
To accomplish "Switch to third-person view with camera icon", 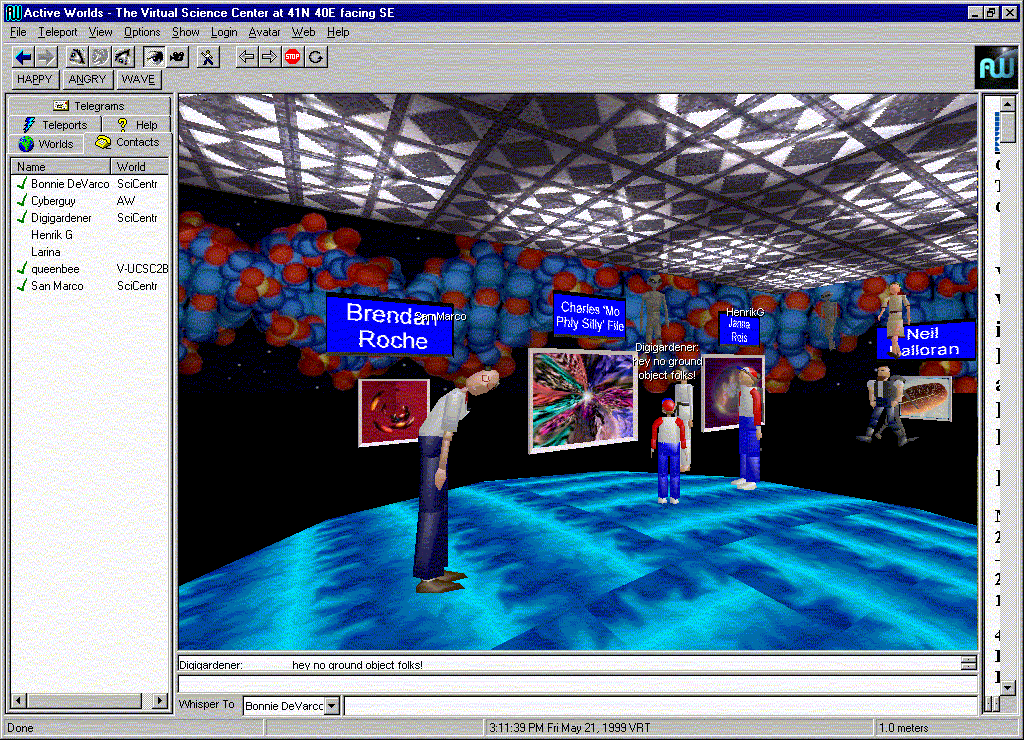I will tap(177, 57).
